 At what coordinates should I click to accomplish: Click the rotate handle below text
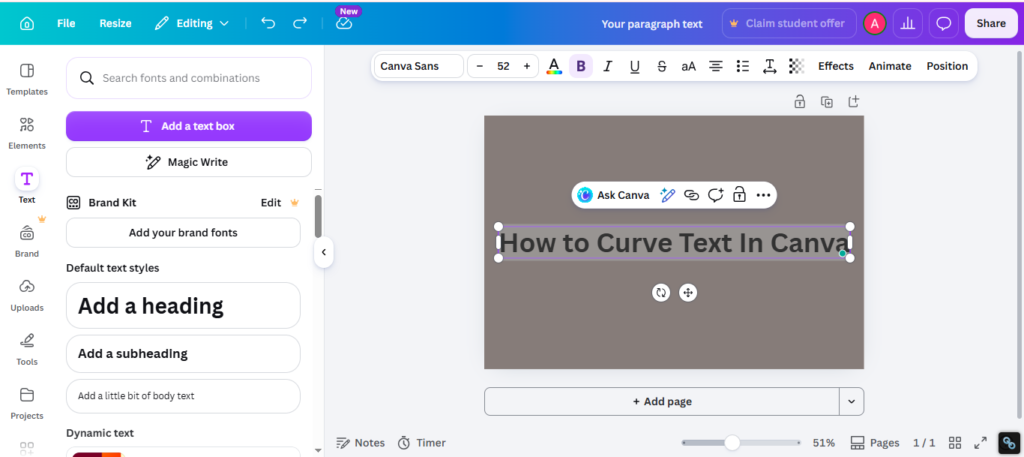[x=661, y=292]
